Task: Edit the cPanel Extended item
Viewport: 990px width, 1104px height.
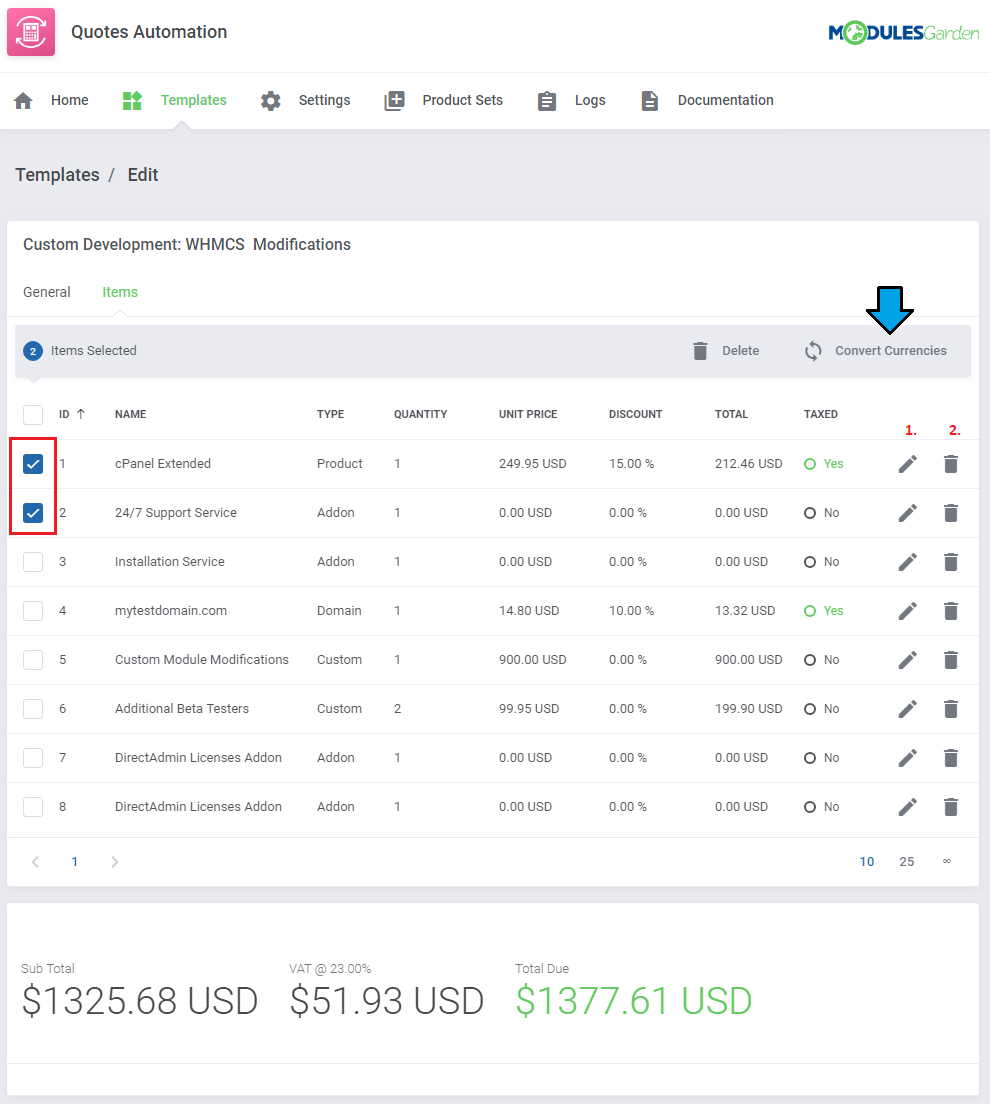Action: coord(908,464)
